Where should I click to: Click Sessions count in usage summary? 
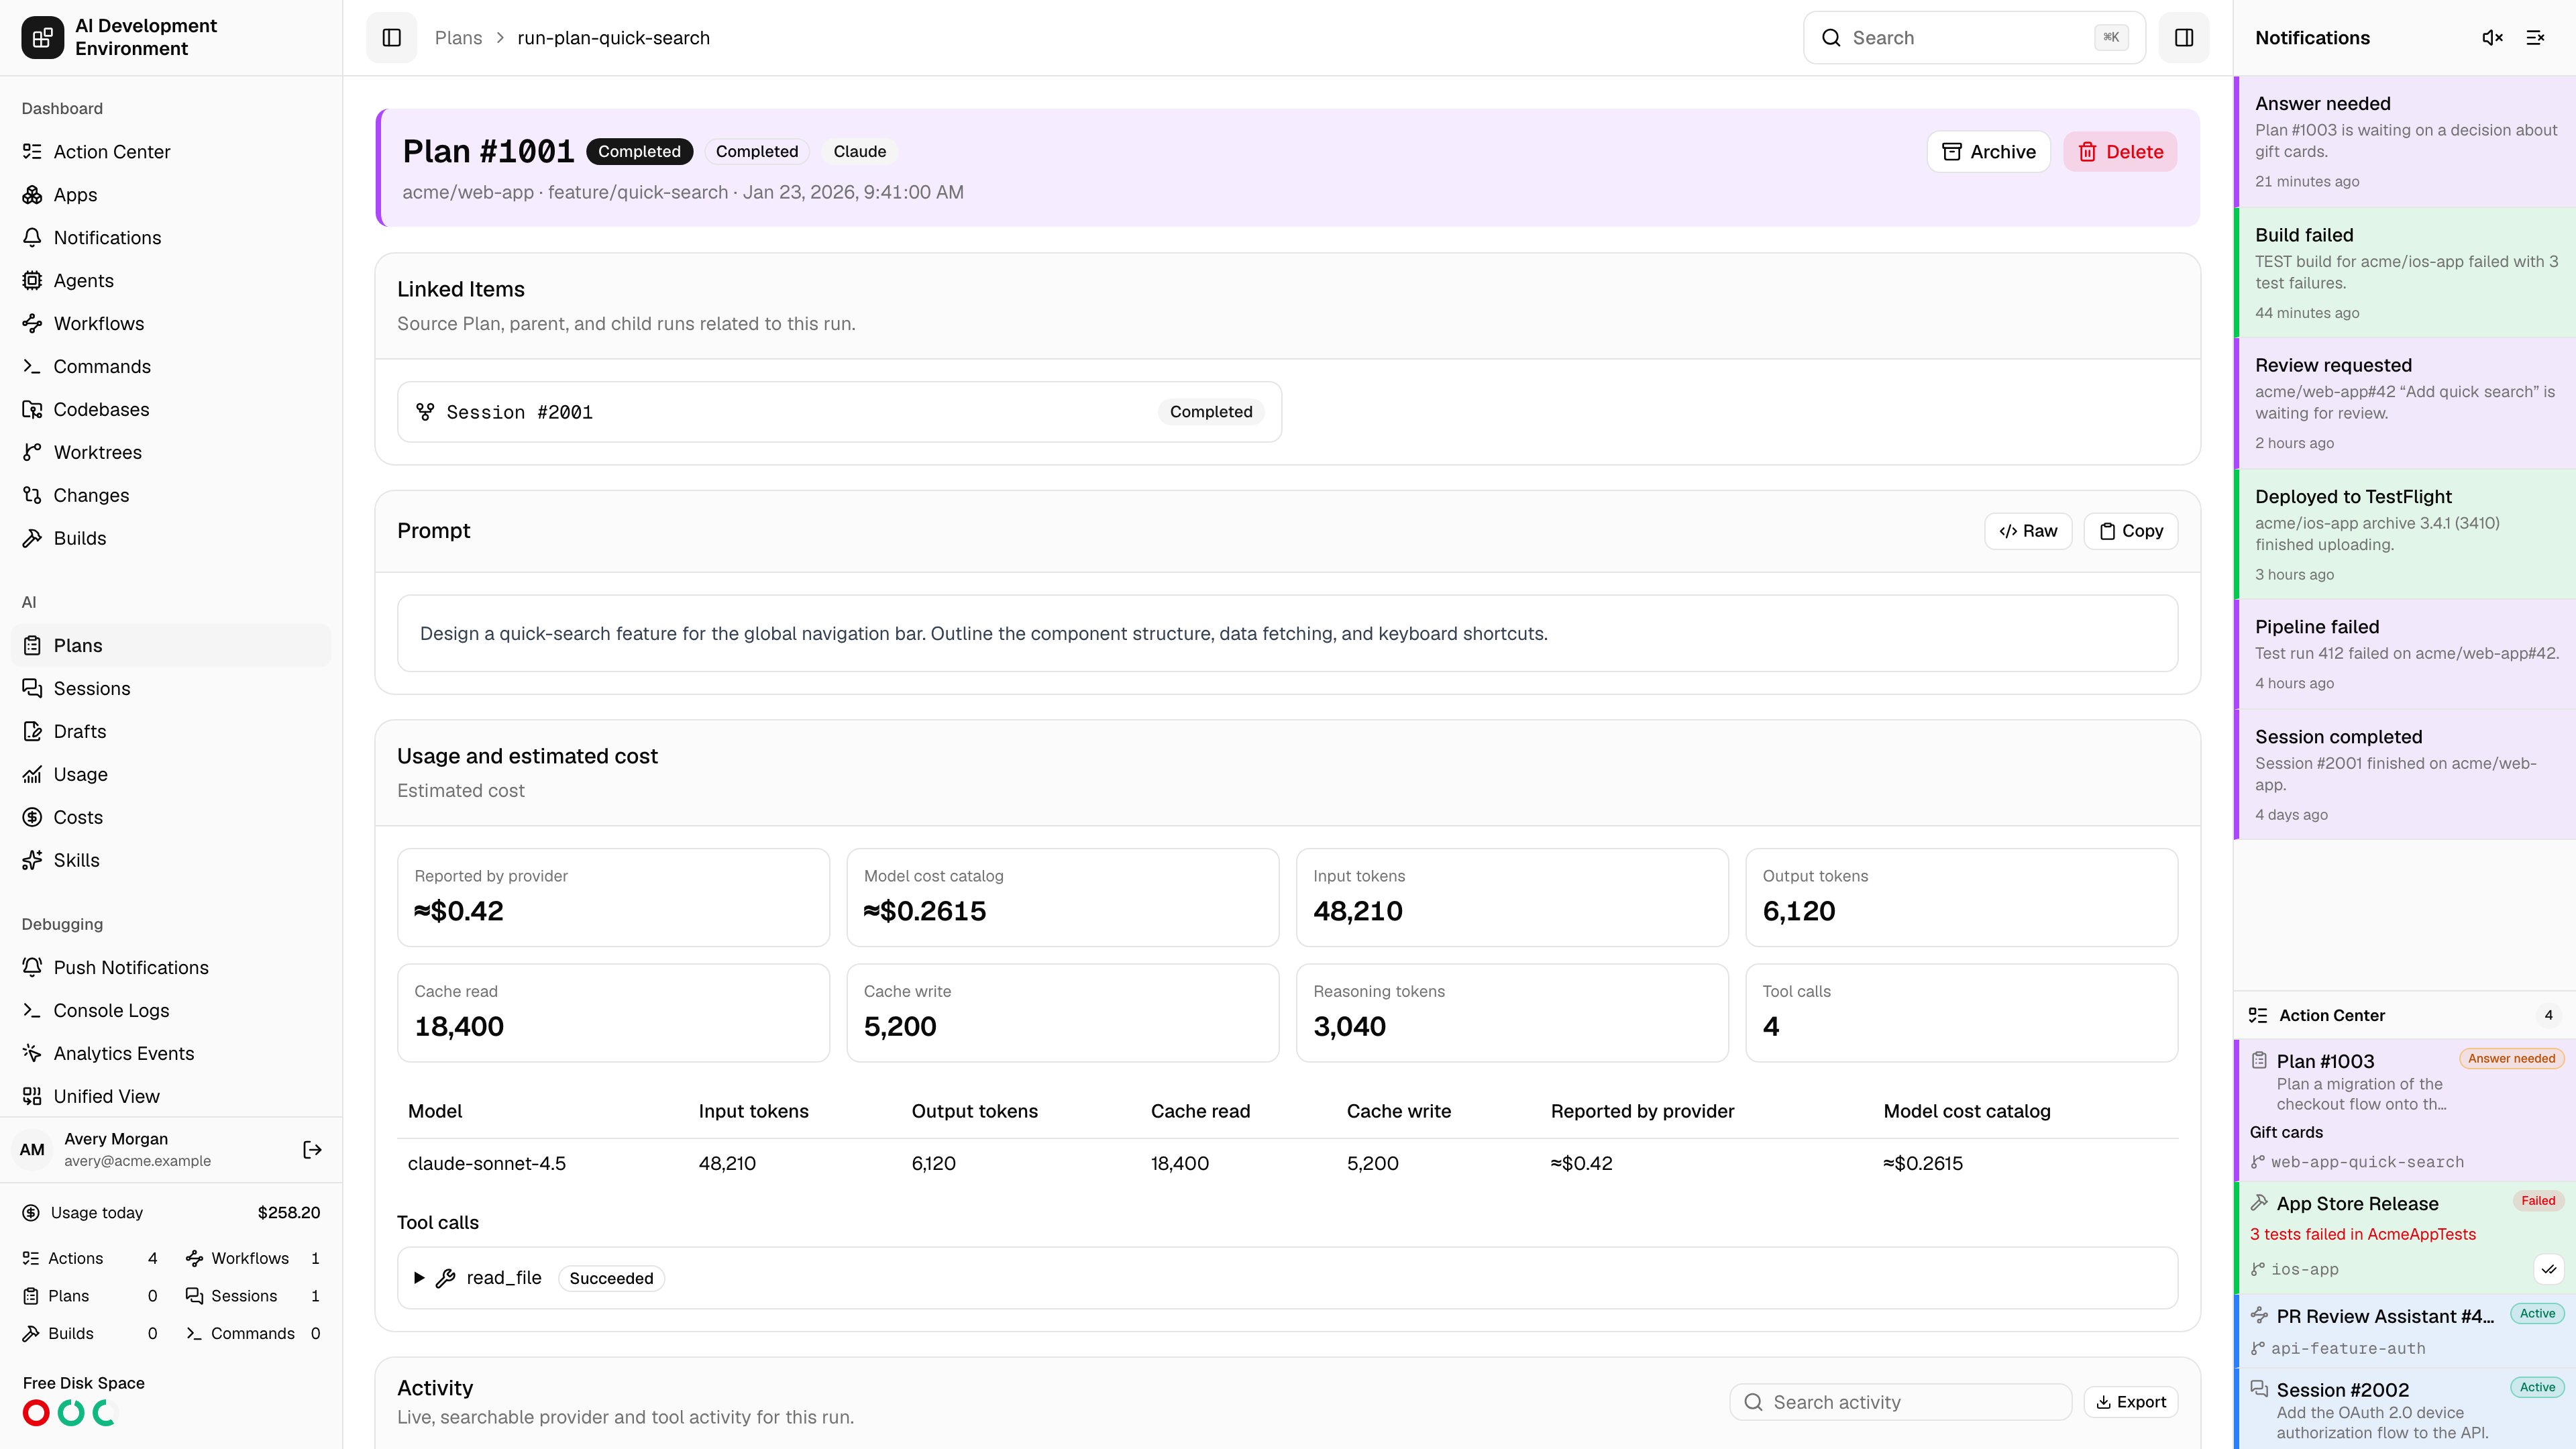[x=253, y=1296]
